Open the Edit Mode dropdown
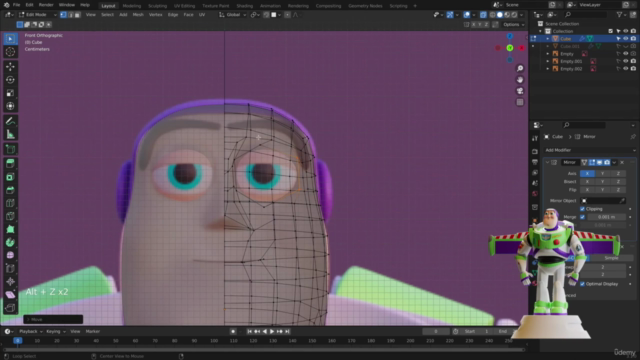The height and width of the screenshot is (360, 640). 37,15
